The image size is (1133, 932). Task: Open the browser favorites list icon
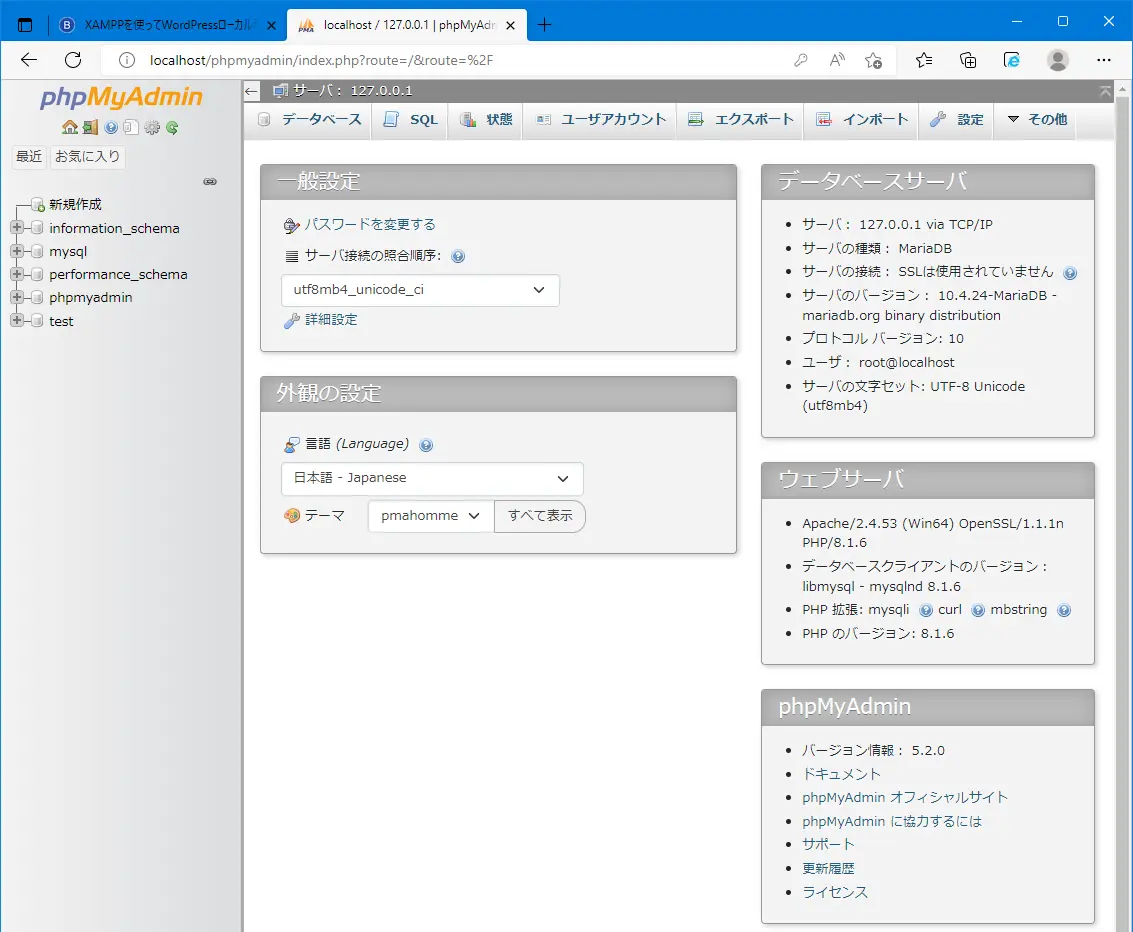coord(924,60)
